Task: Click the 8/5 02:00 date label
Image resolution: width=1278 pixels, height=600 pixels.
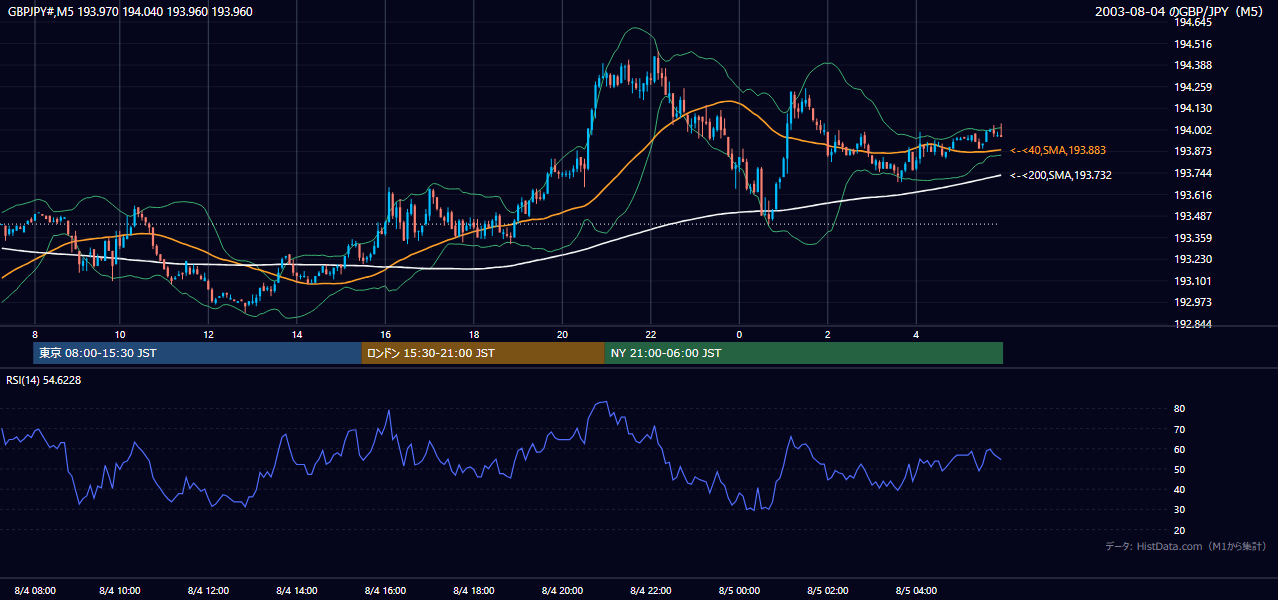Action: click(x=828, y=590)
